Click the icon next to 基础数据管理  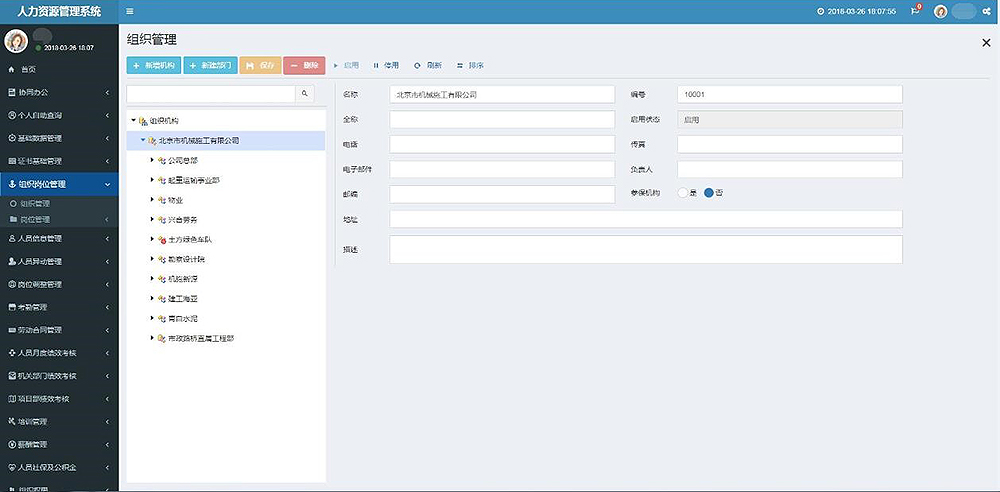coord(11,138)
